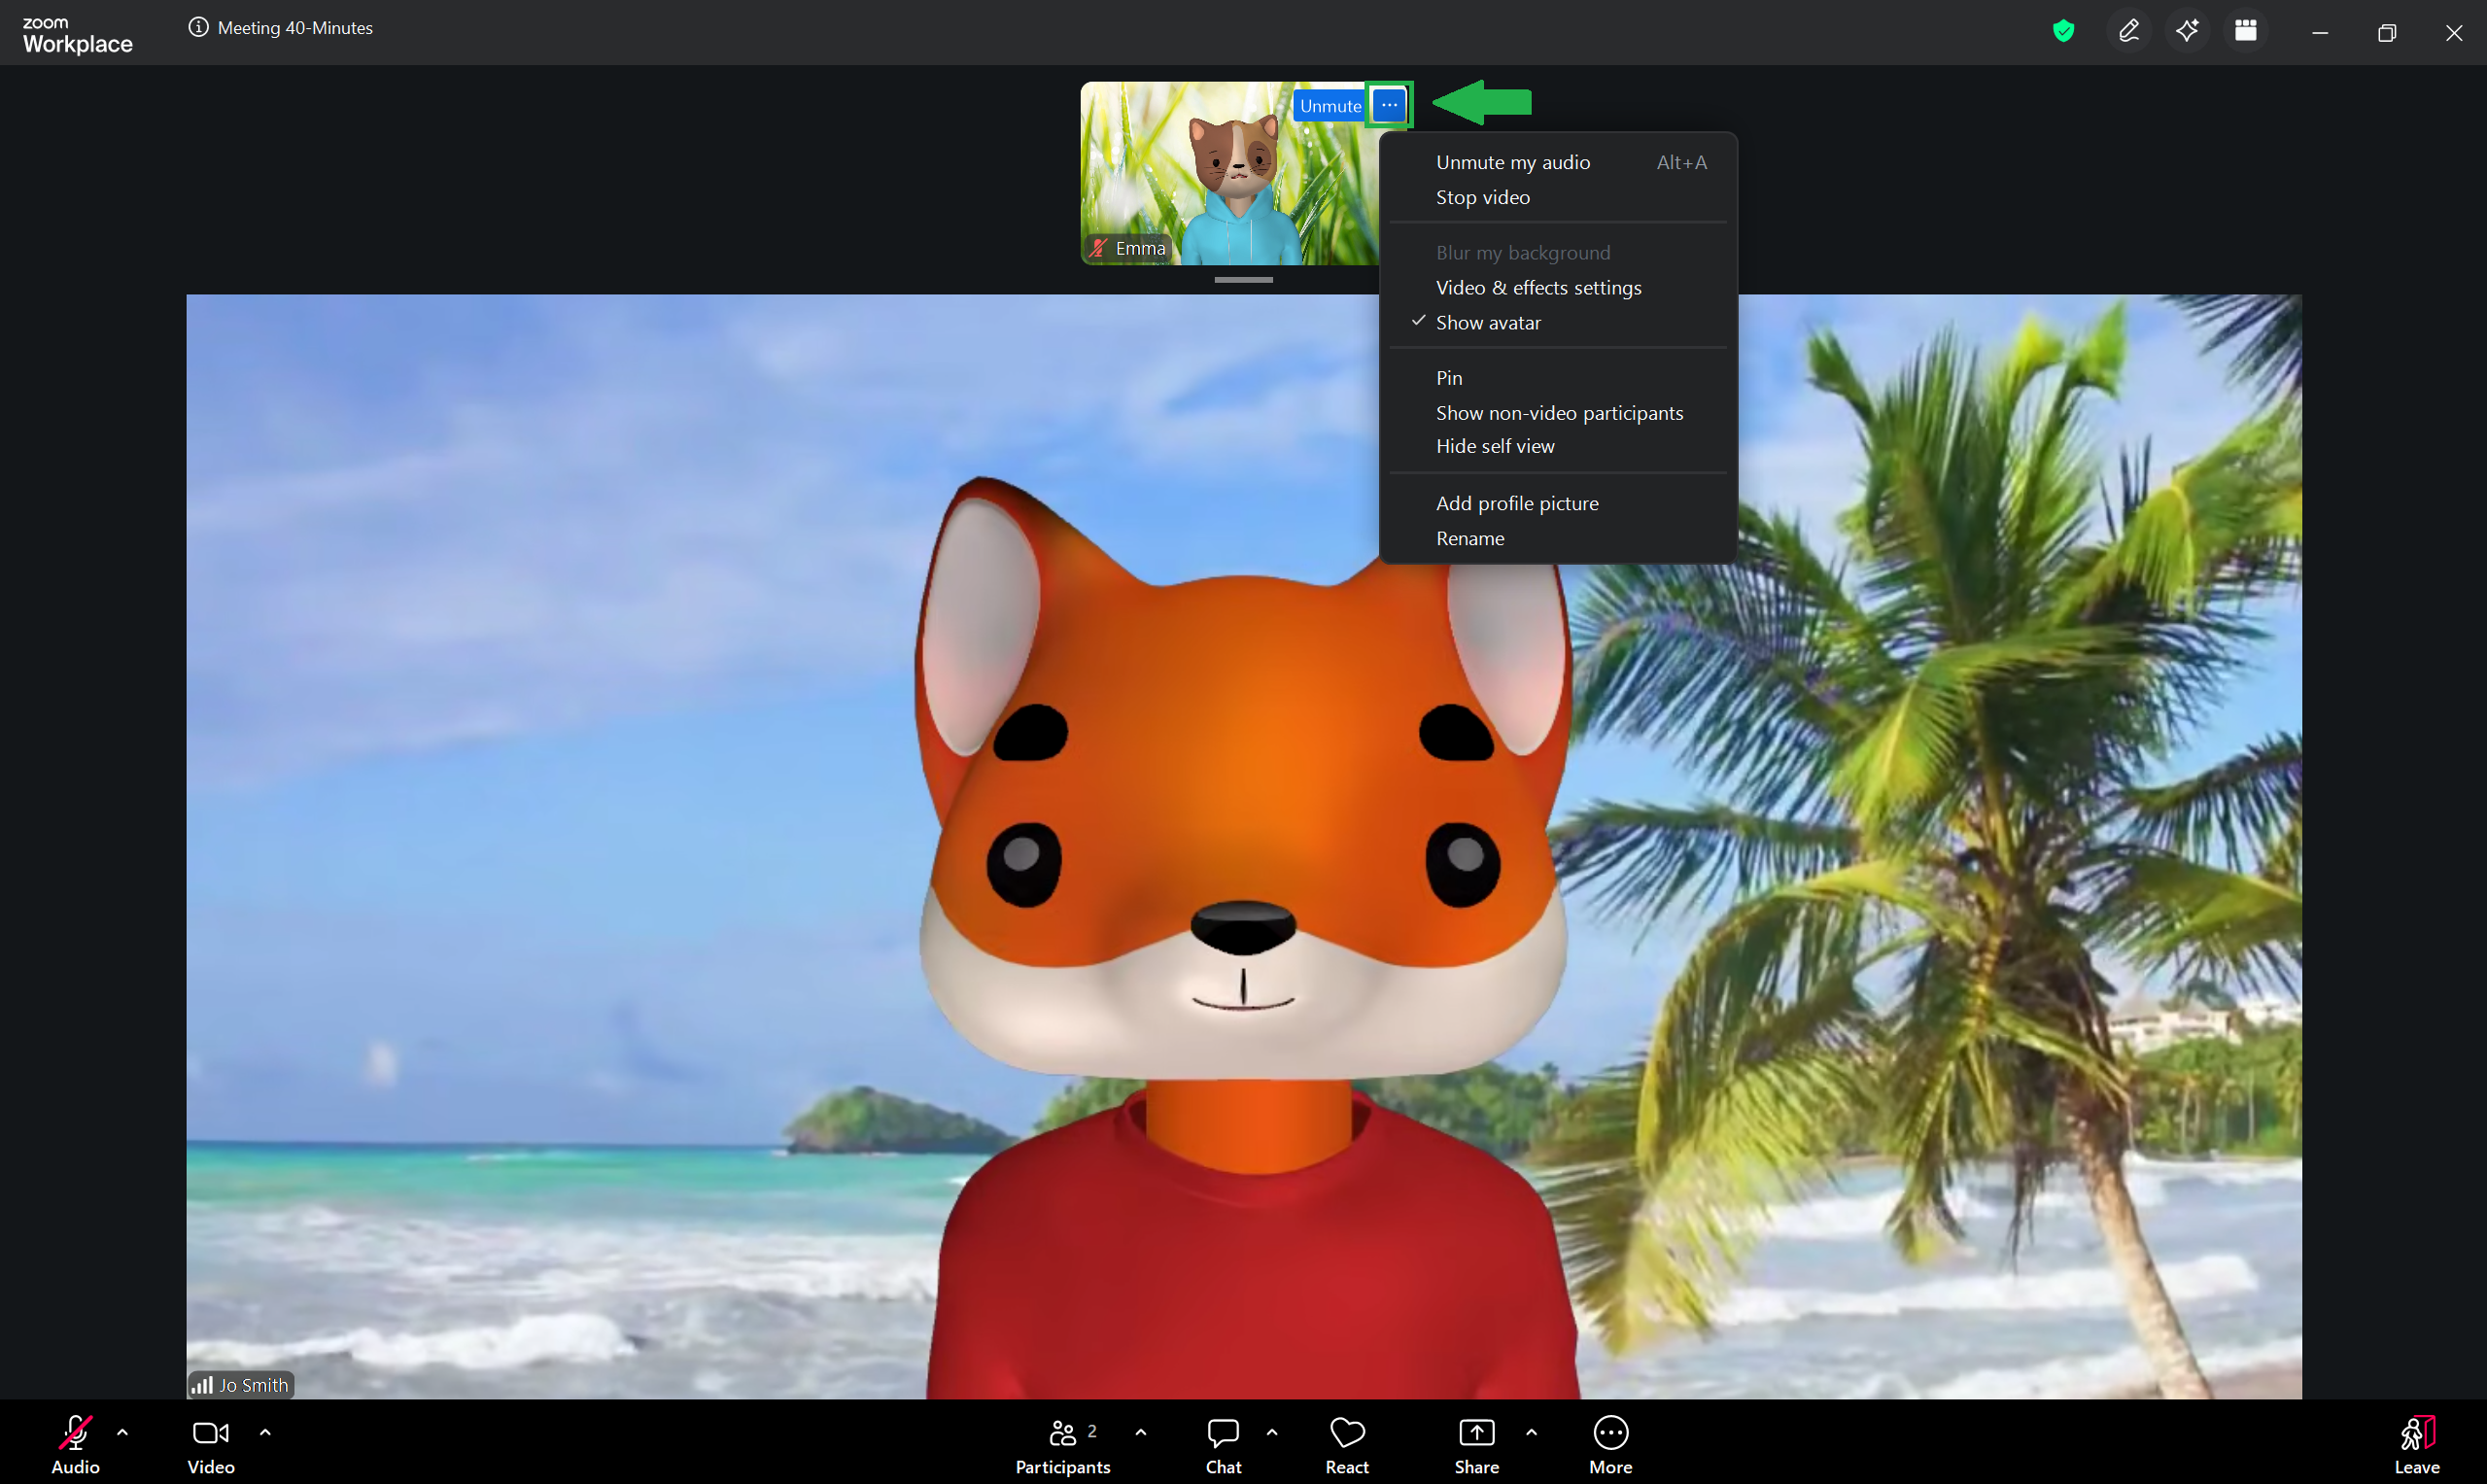Open the encryption shield info
The image size is (2487, 1484).
pos(2063,31)
